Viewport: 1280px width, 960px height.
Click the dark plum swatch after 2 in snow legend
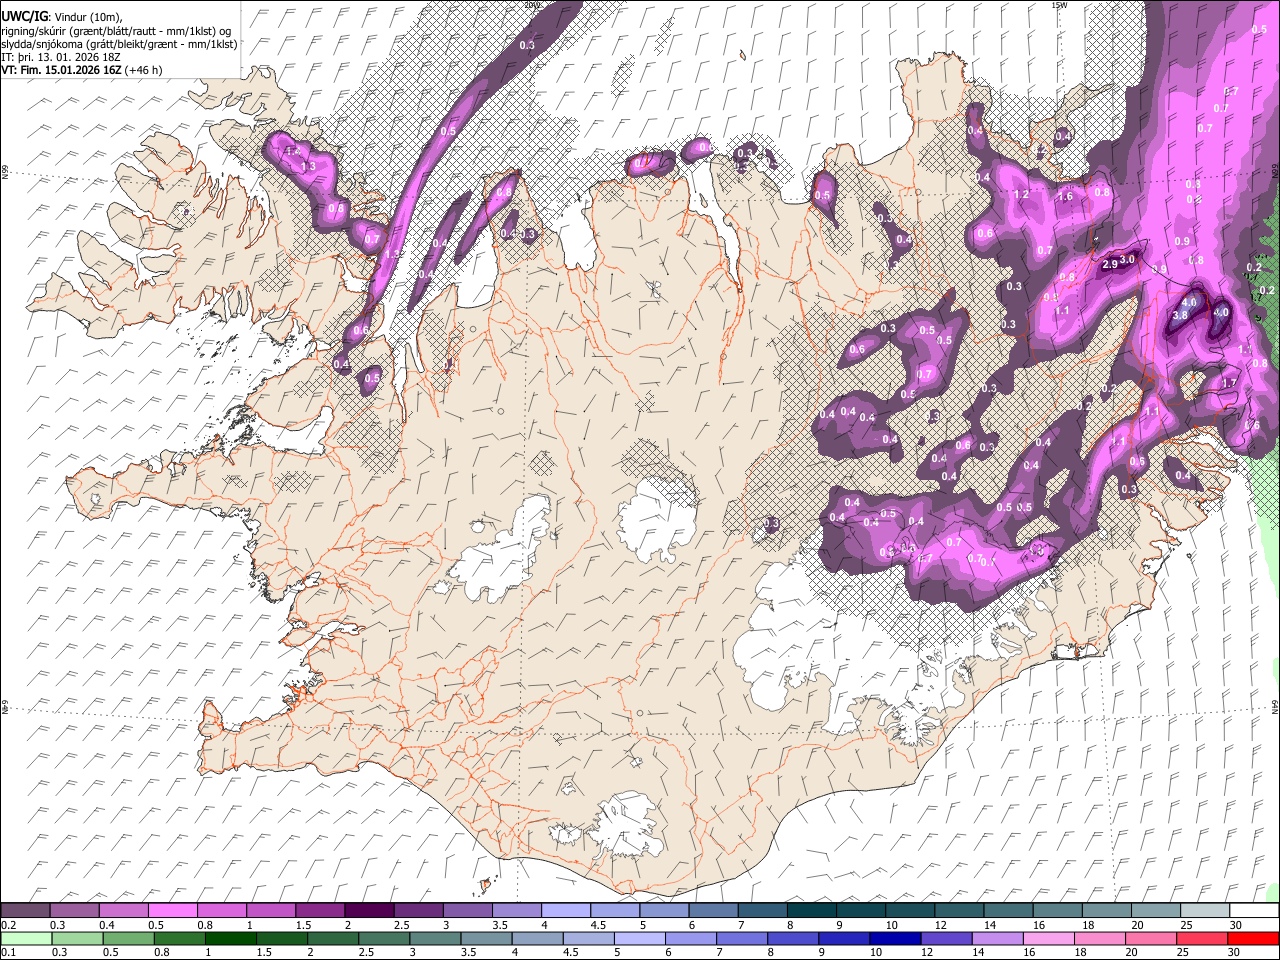[369, 911]
